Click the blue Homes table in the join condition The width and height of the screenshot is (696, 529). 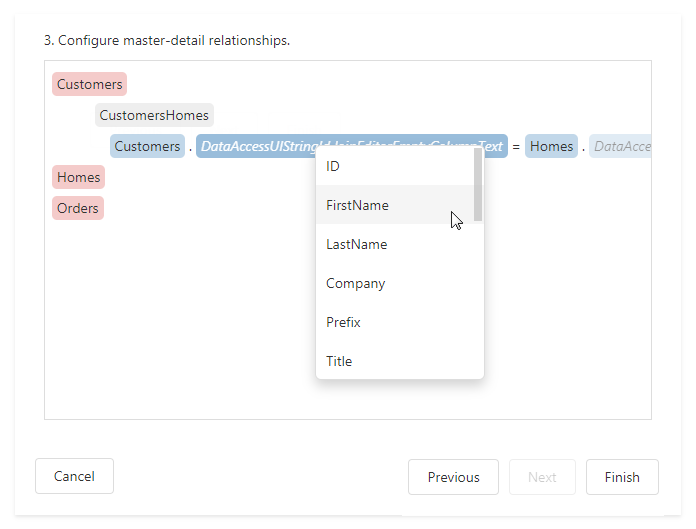pos(551,147)
